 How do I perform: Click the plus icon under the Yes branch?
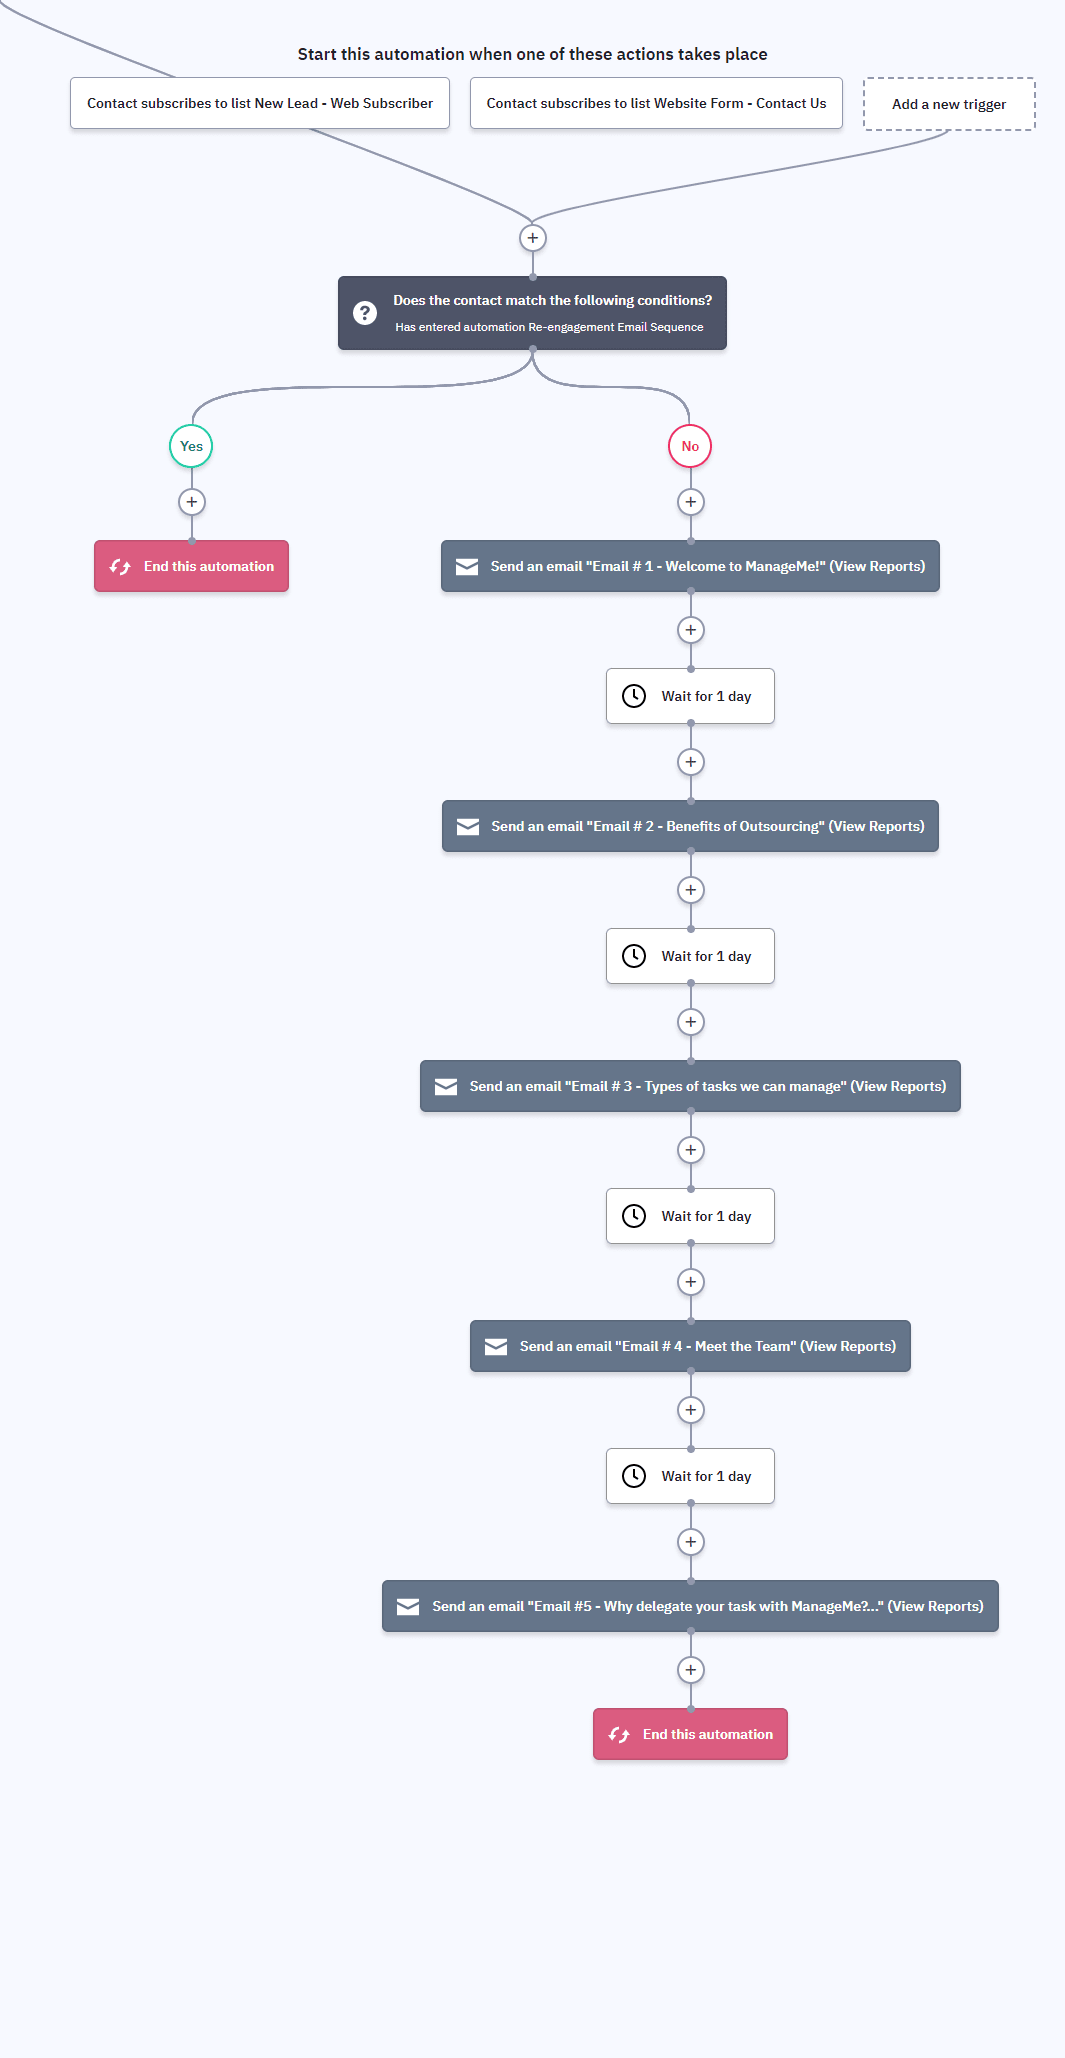coord(192,502)
